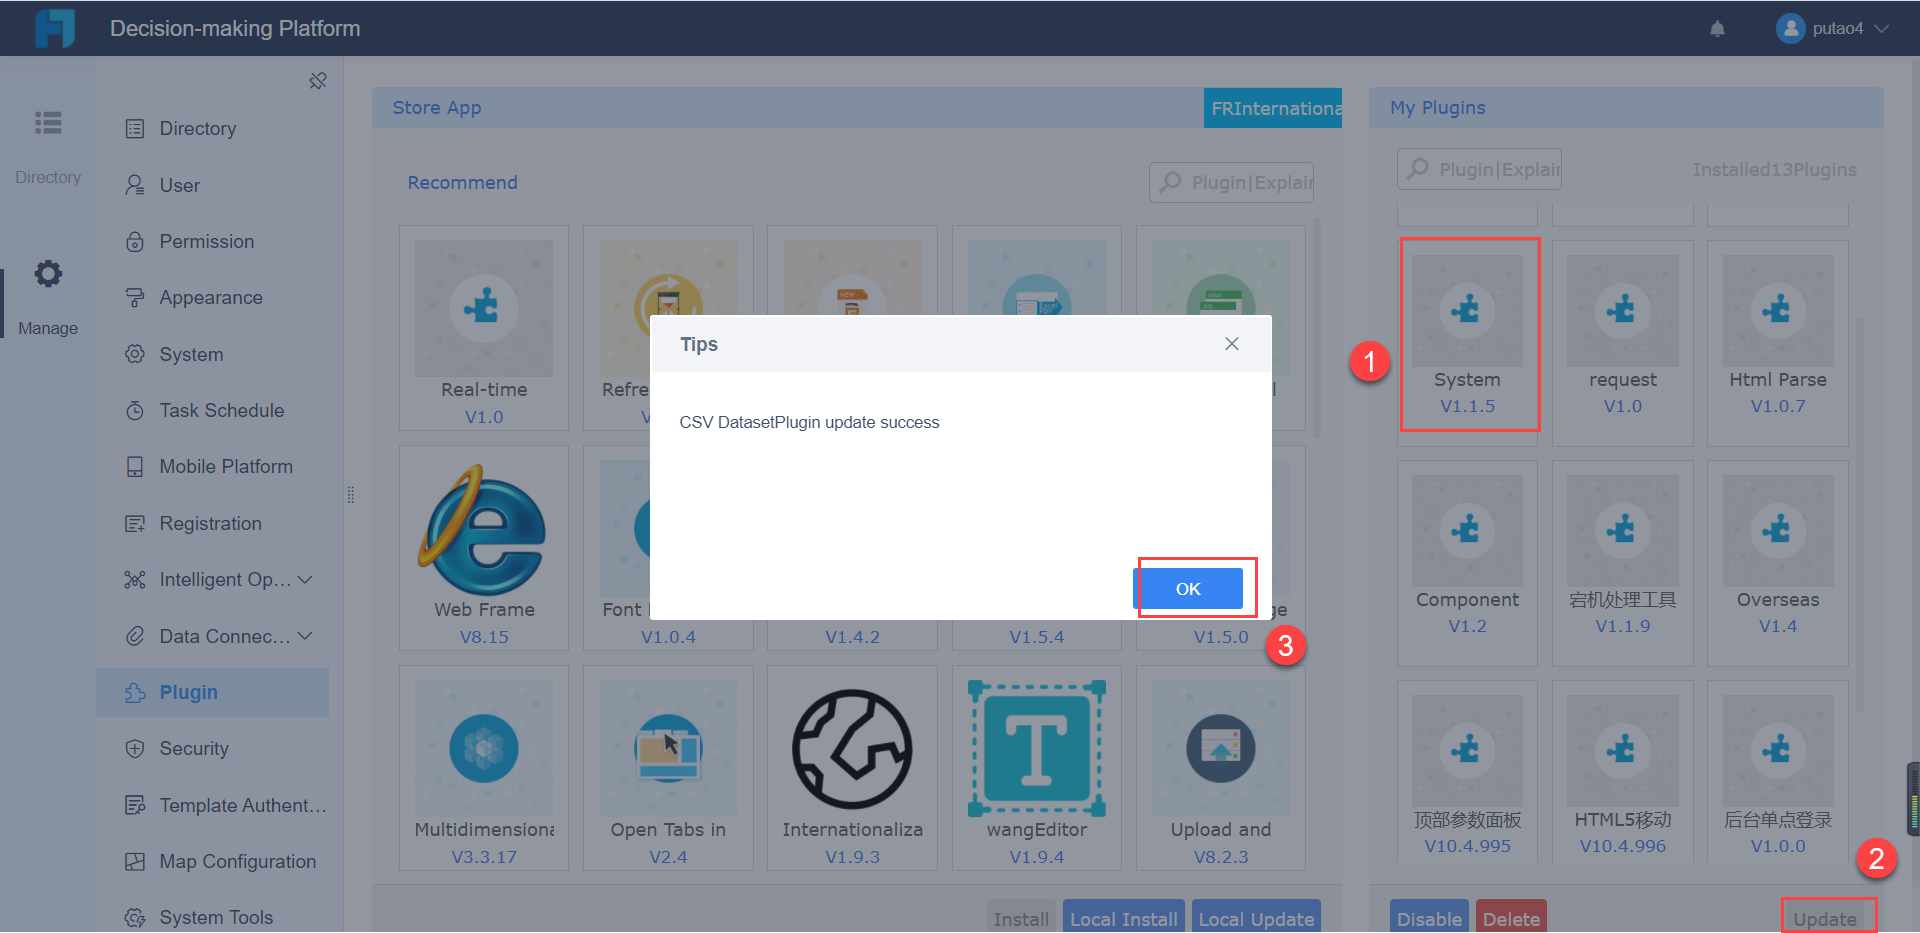Click the Disable button

coord(1429,918)
